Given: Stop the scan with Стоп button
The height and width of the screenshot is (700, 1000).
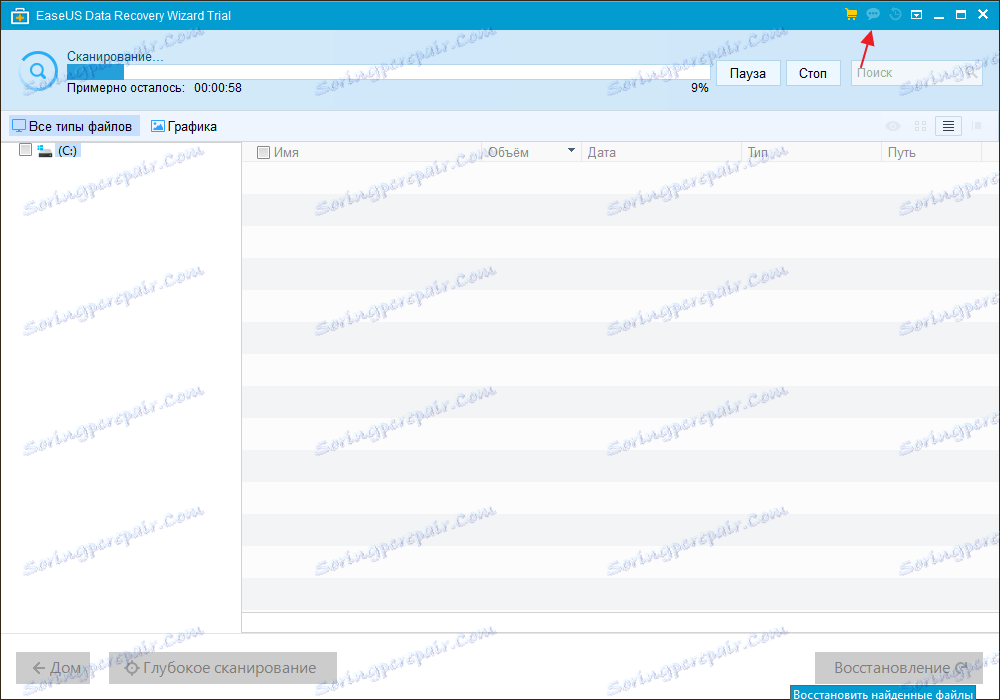Looking at the screenshot, I should (812, 73).
